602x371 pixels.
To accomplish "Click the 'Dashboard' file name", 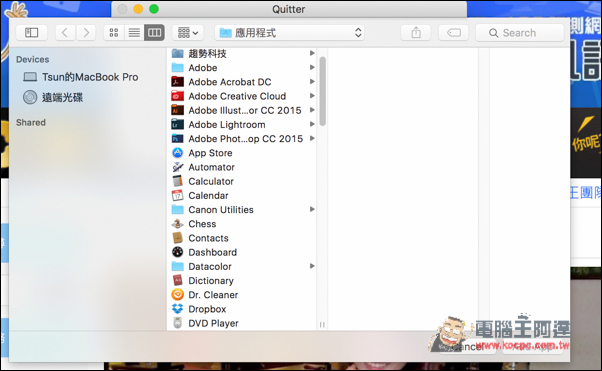I will point(212,252).
